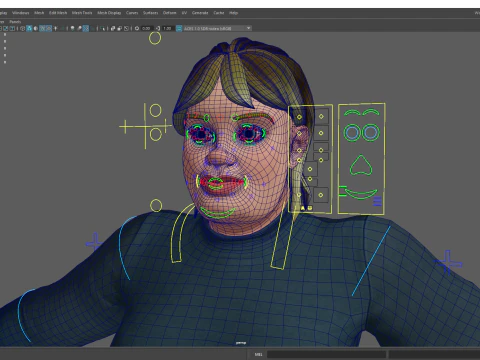The width and height of the screenshot is (480, 360).
Task: Click the small triangle icon at bottom of slider panel
Action: [x=303, y=208]
